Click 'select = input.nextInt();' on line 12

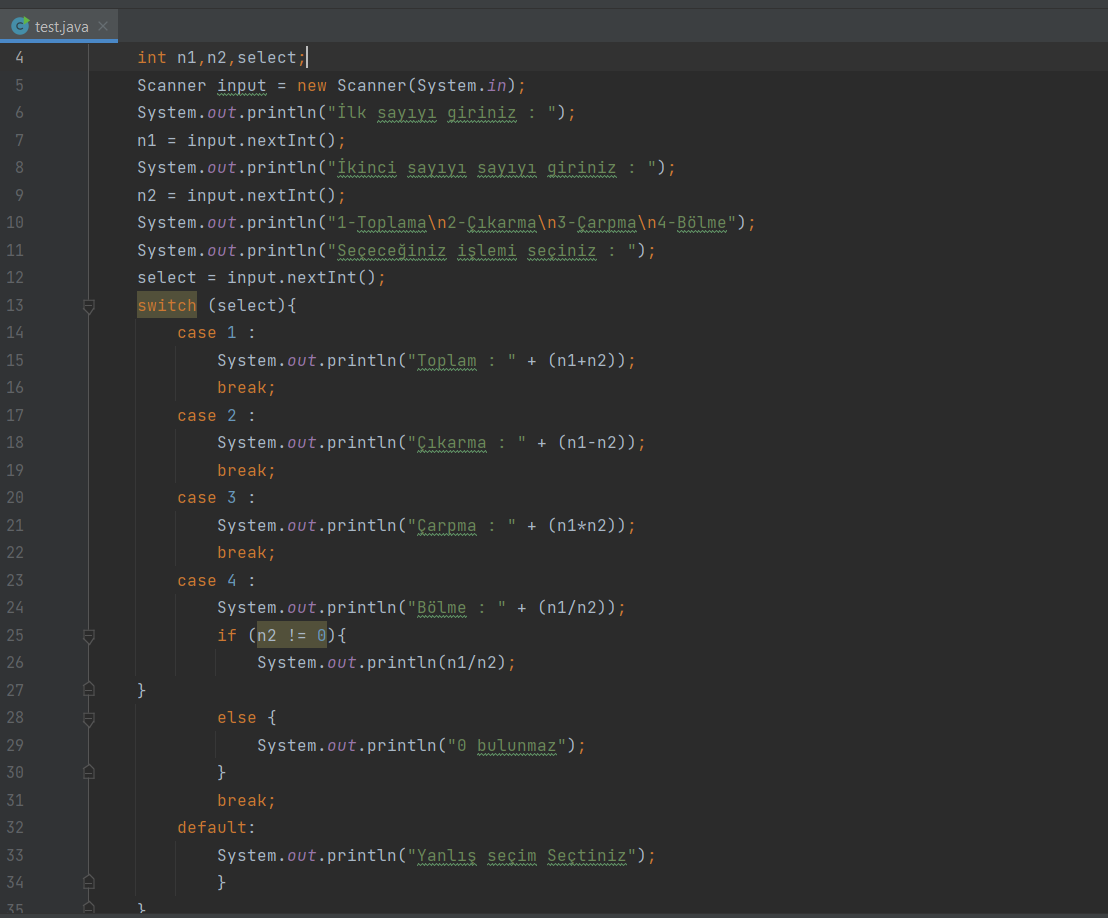(261, 278)
